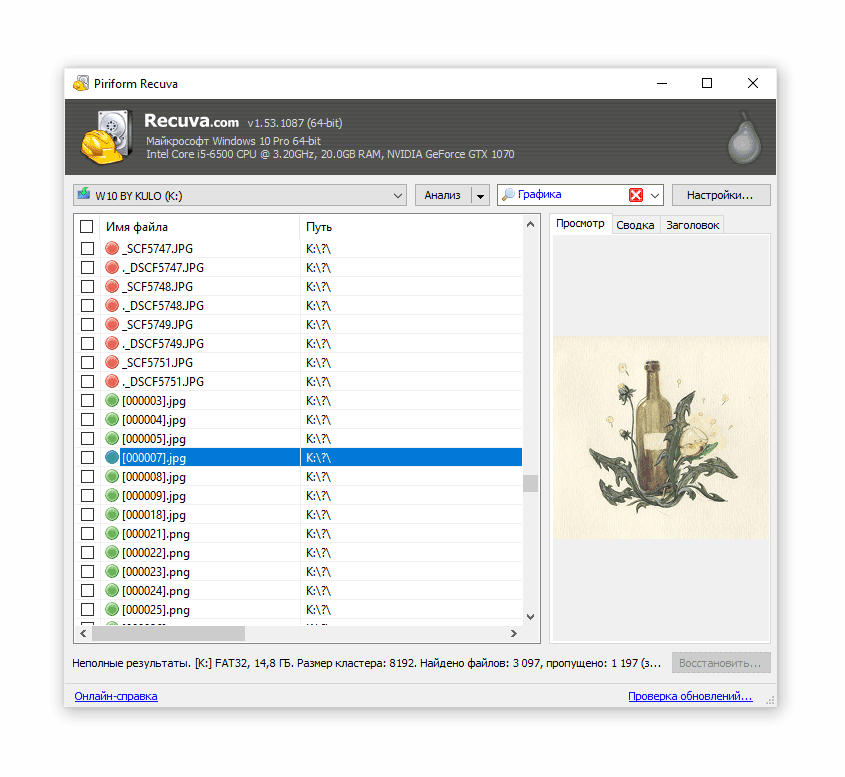Viewport: 845px width, 777px height.
Task: Switch to the Заголовок tab
Action: click(692, 225)
